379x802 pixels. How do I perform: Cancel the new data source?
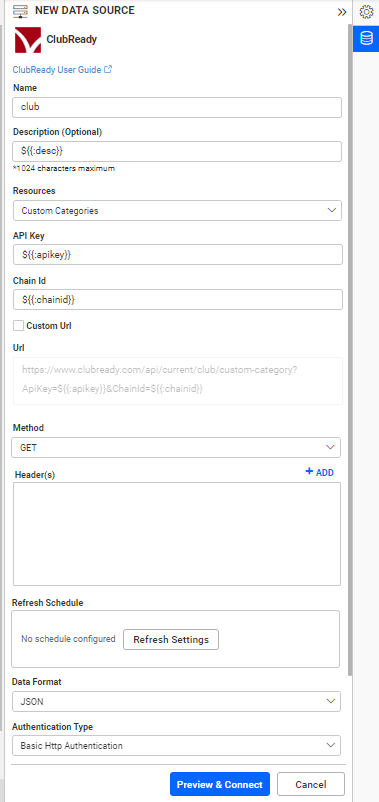click(x=311, y=784)
